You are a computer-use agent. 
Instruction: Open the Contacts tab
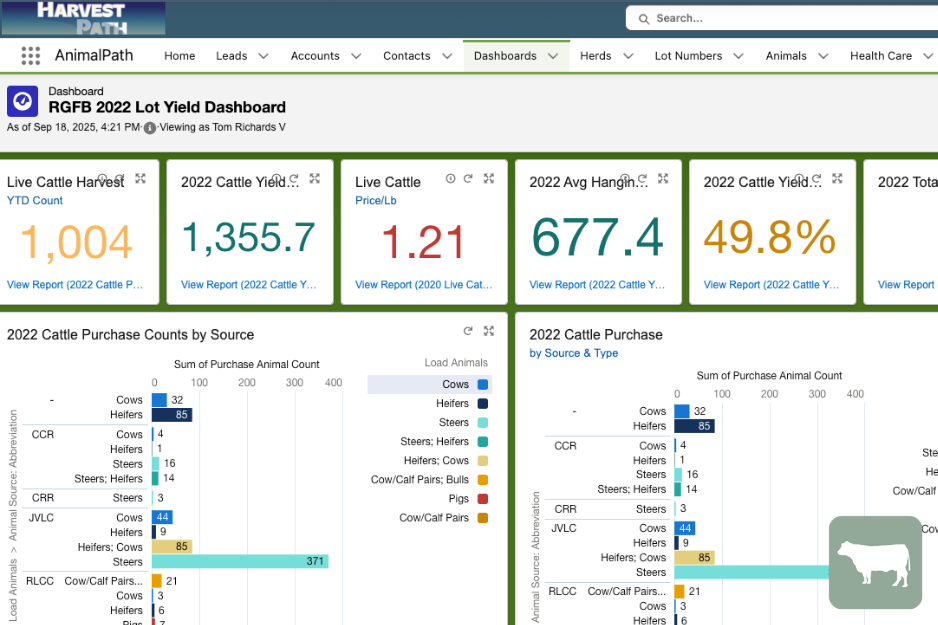coord(407,56)
